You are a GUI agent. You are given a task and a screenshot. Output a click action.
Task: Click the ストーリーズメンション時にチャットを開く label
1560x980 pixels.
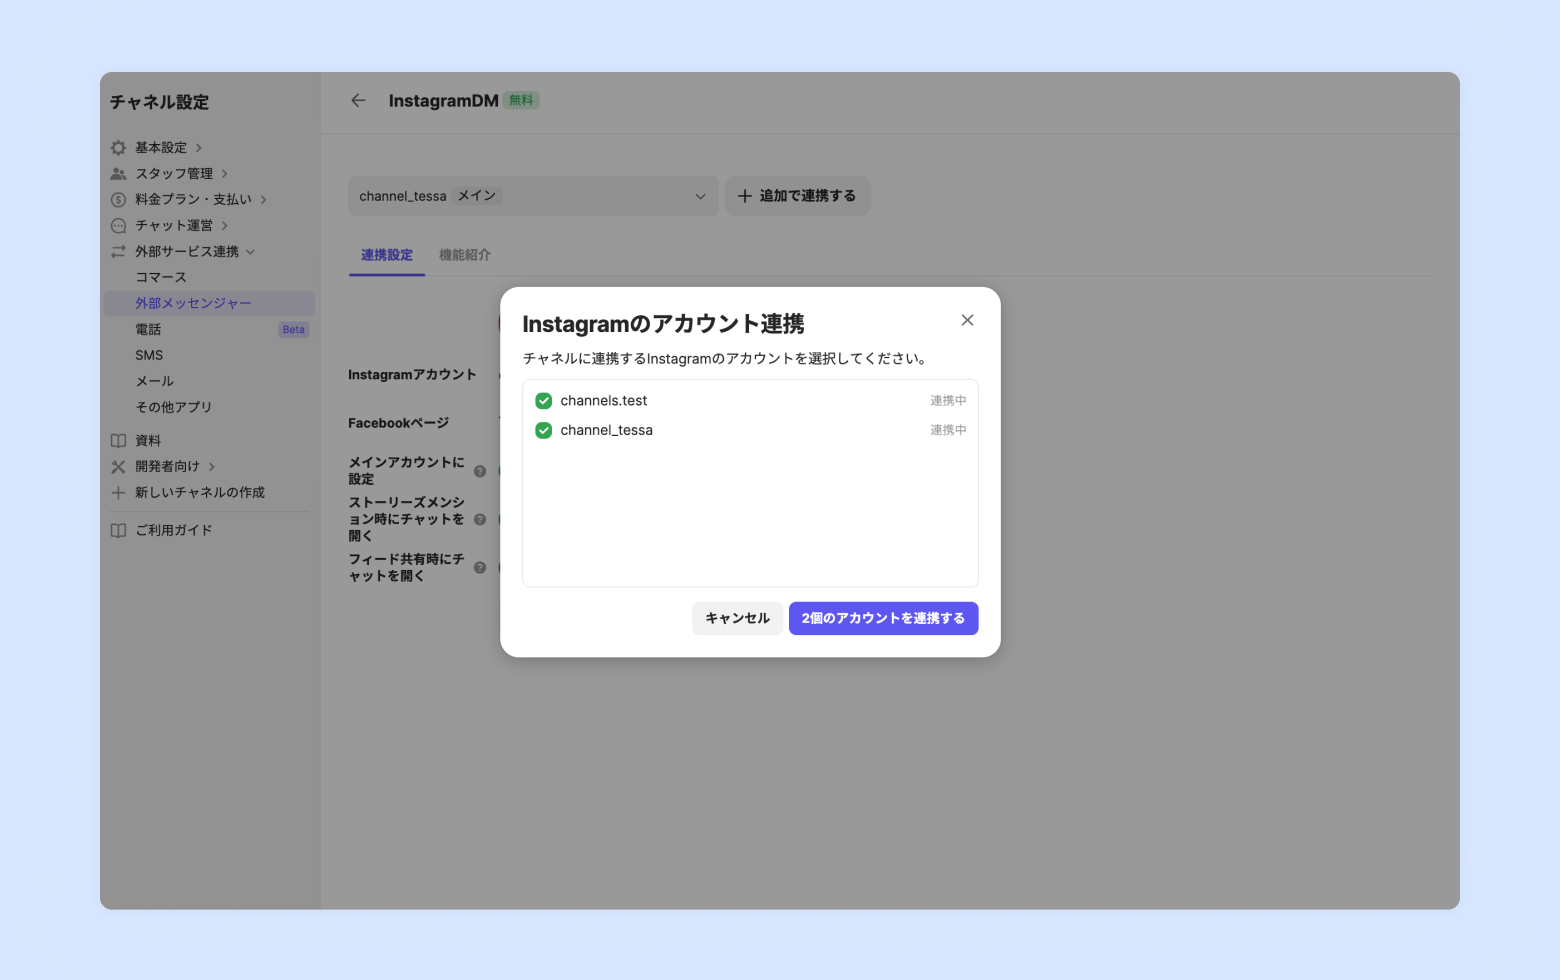(x=406, y=519)
